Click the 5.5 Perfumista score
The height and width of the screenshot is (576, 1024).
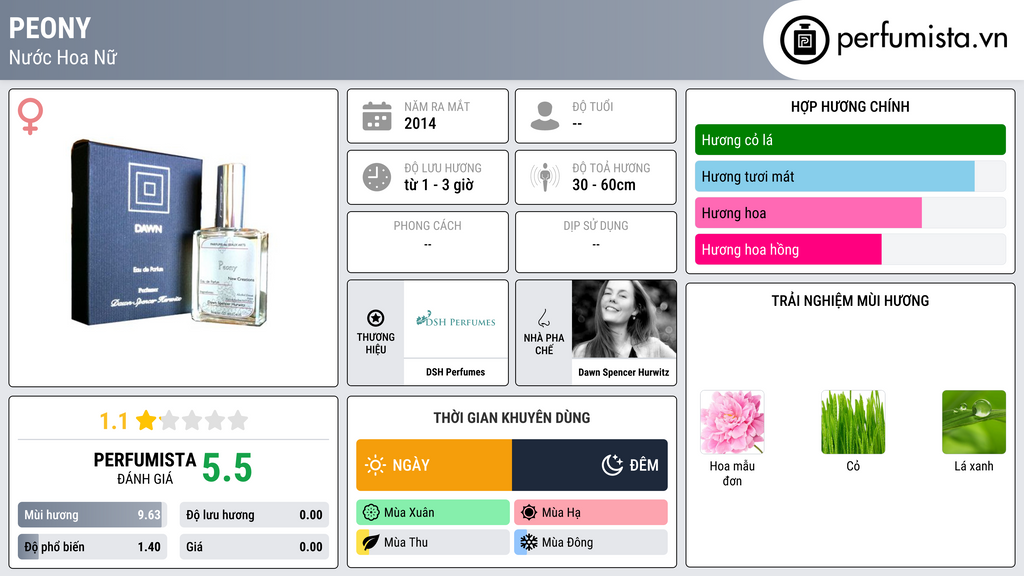coord(227,468)
